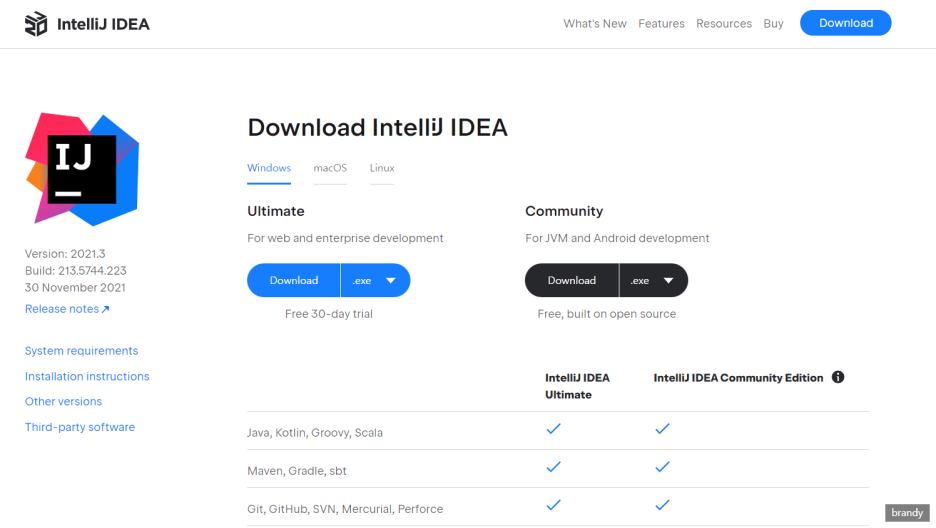Viewport: 936px width, 528px height.
Task: Click Ultimate checkmark for Maven, Gradle, sbt
Action: pyautogui.click(x=553, y=467)
